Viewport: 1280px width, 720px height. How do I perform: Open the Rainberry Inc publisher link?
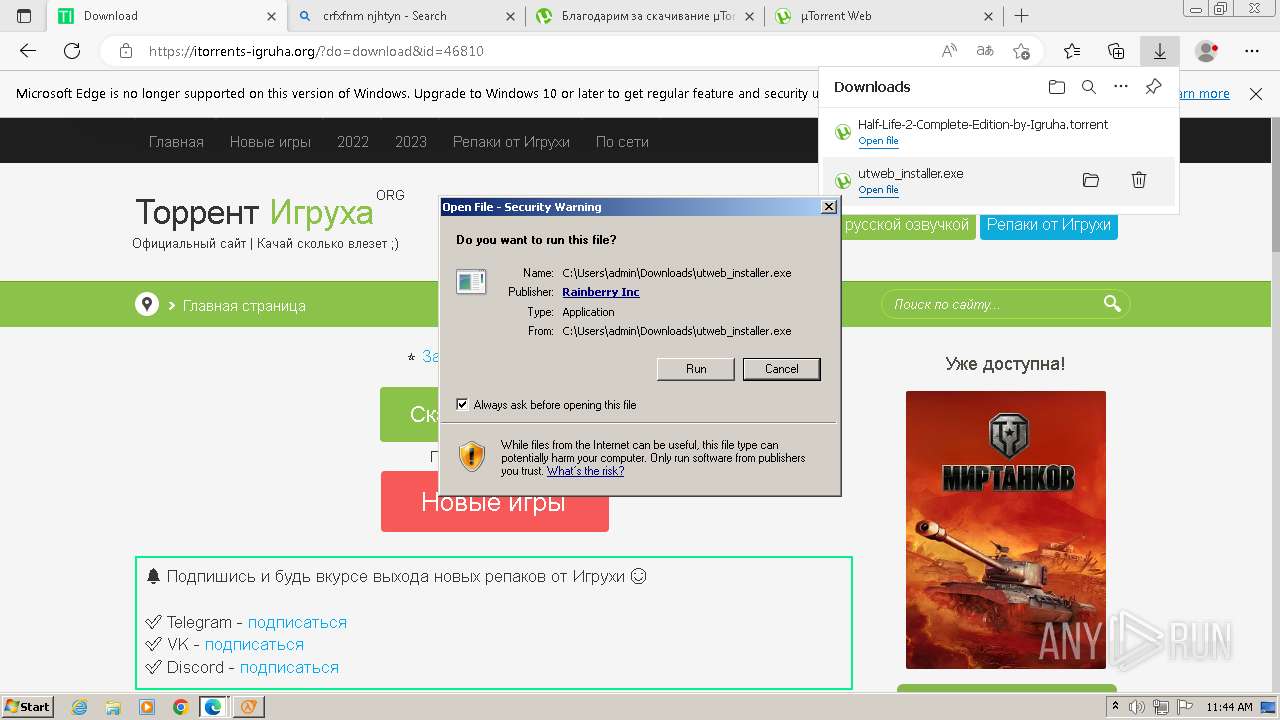(x=601, y=292)
